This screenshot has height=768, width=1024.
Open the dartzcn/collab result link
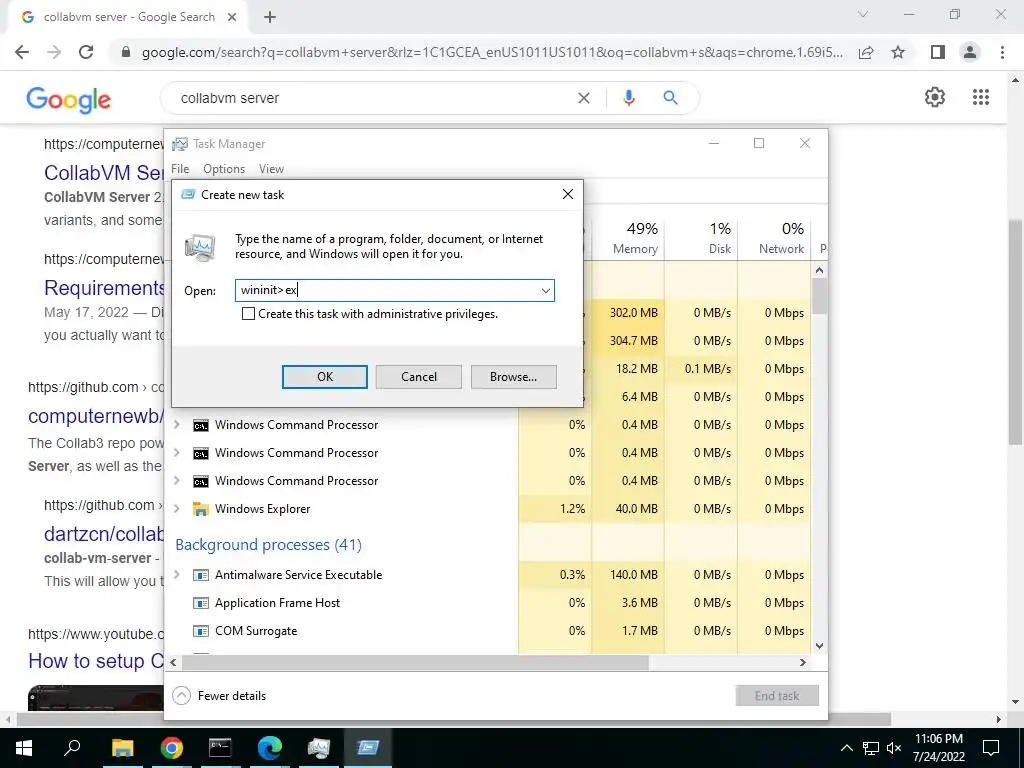tap(103, 534)
